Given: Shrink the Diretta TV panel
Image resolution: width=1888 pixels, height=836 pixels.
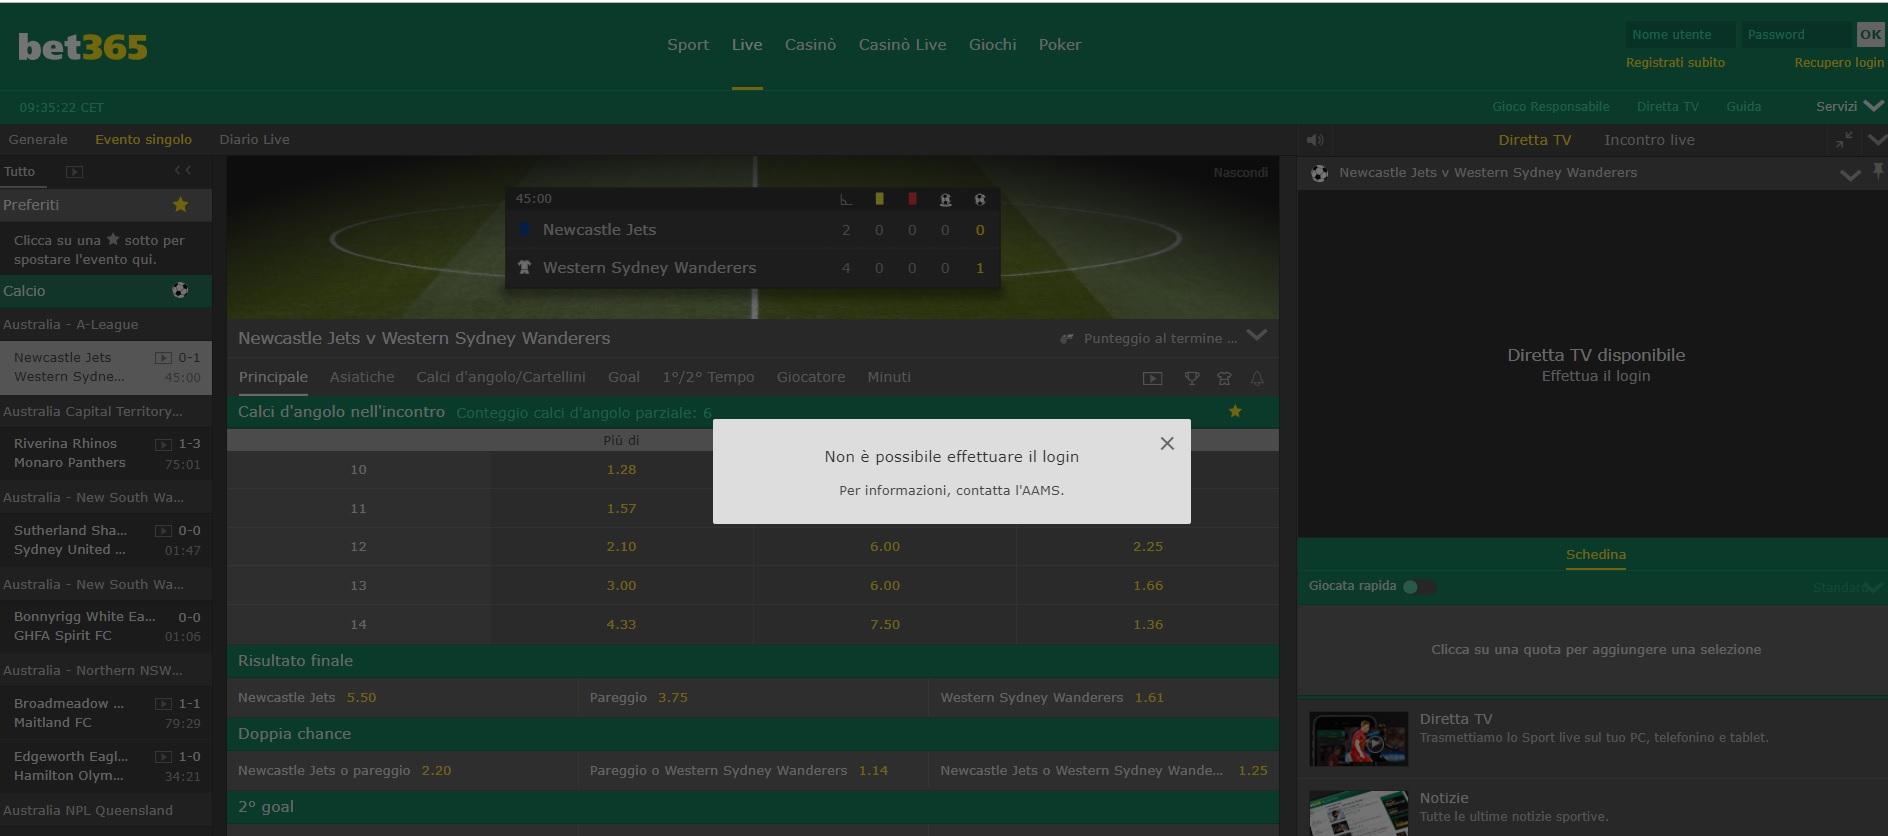Looking at the screenshot, I should click(1844, 140).
